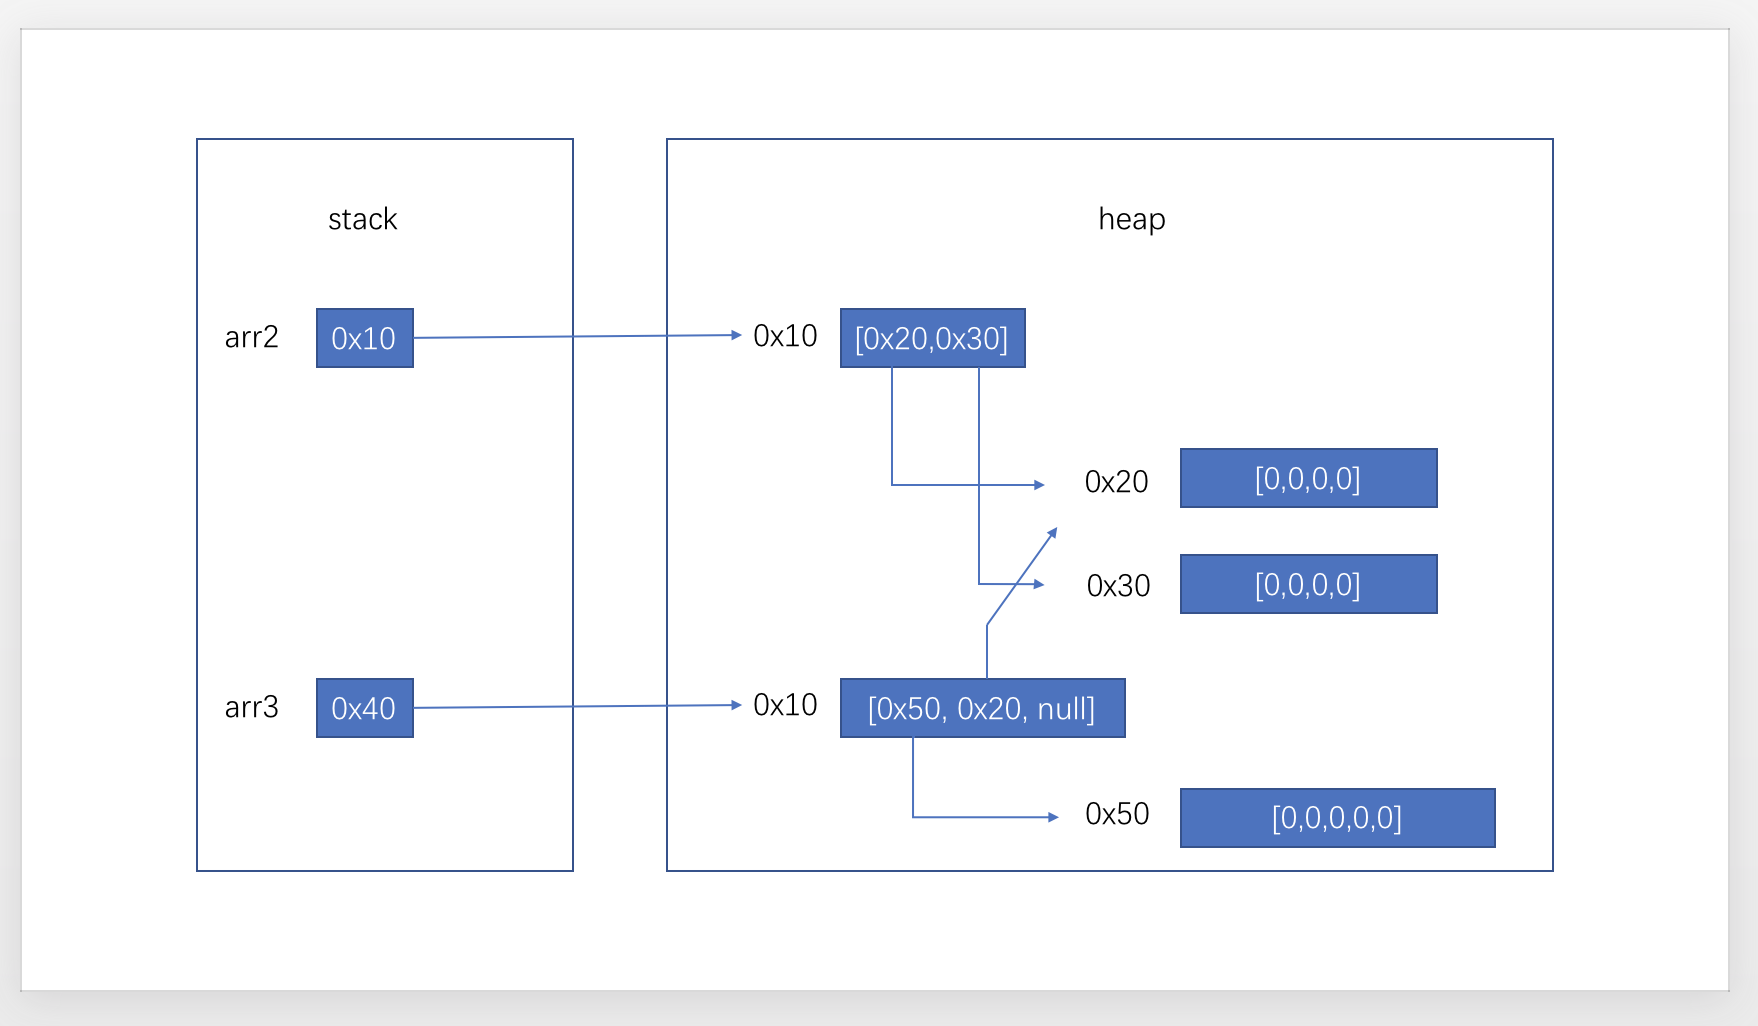This screenshot has height=1026, width=1758.
Task: Click 0x10 address label next to [0x50, 0x20, null]
Action: click(x=785, y=705)
